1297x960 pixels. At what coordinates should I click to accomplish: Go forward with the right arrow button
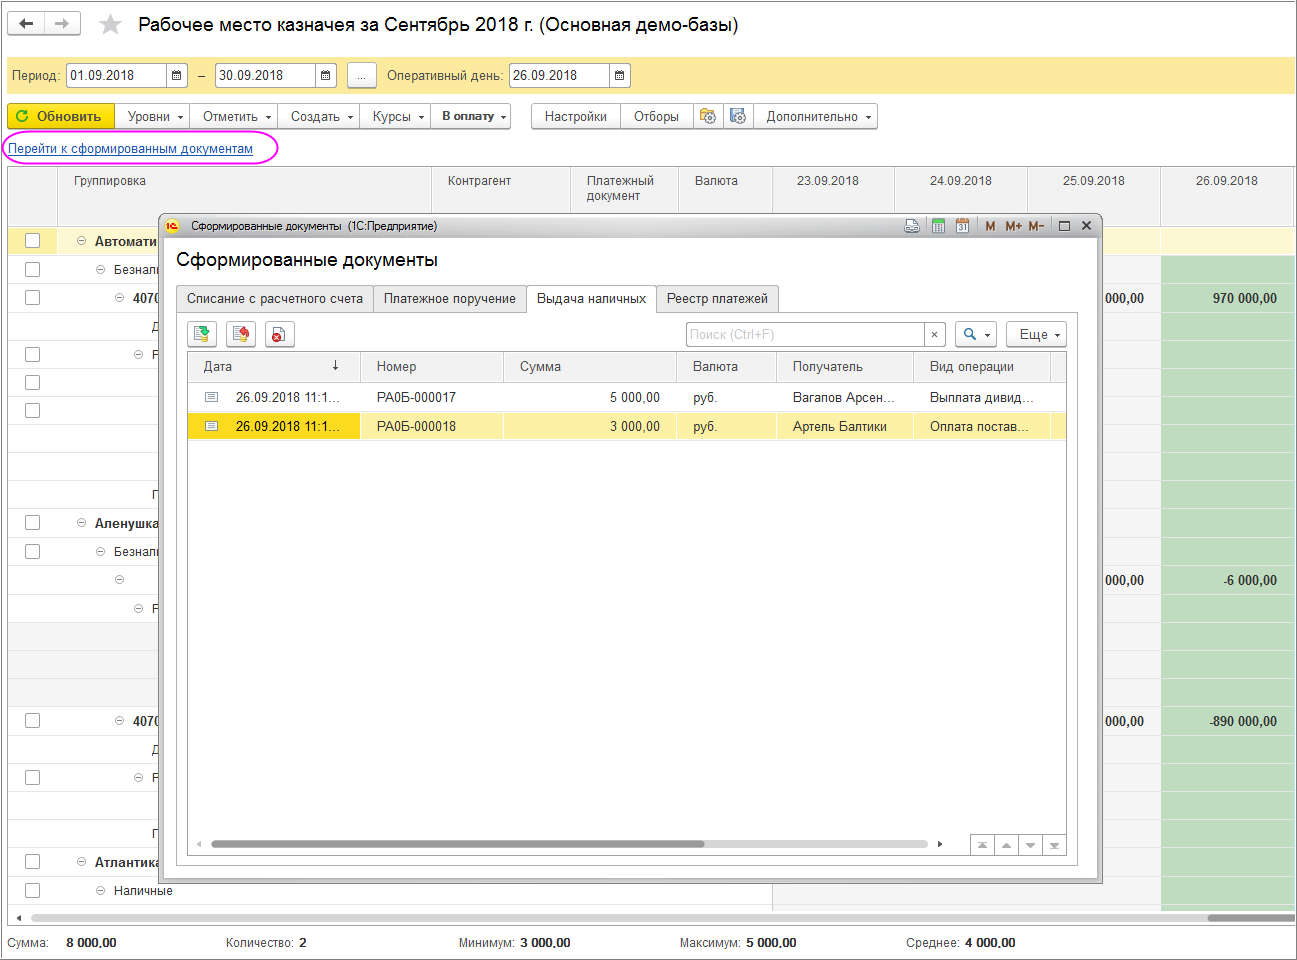point(62,24)
